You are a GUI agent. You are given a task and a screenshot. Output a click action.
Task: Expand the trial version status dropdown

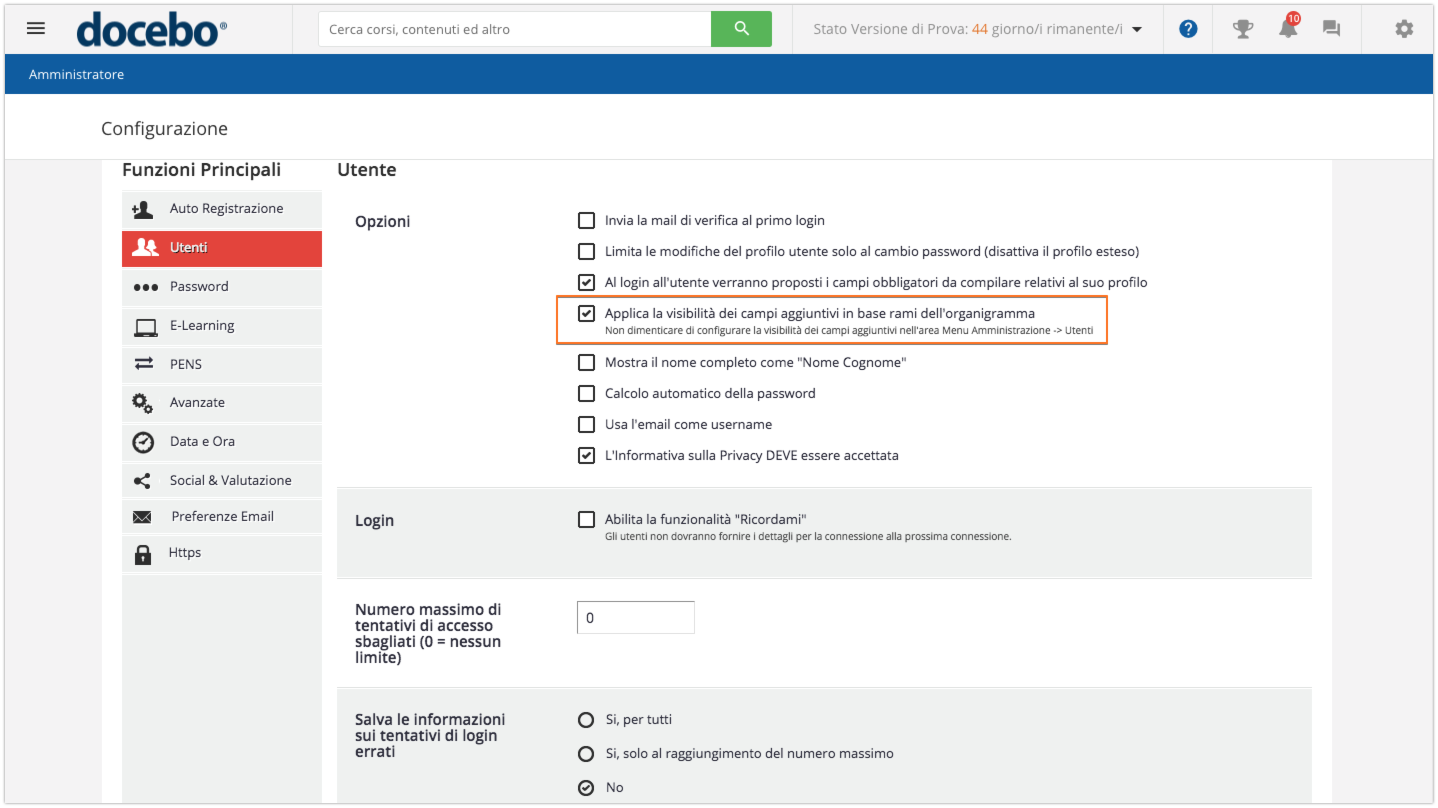click(1136, 29)
